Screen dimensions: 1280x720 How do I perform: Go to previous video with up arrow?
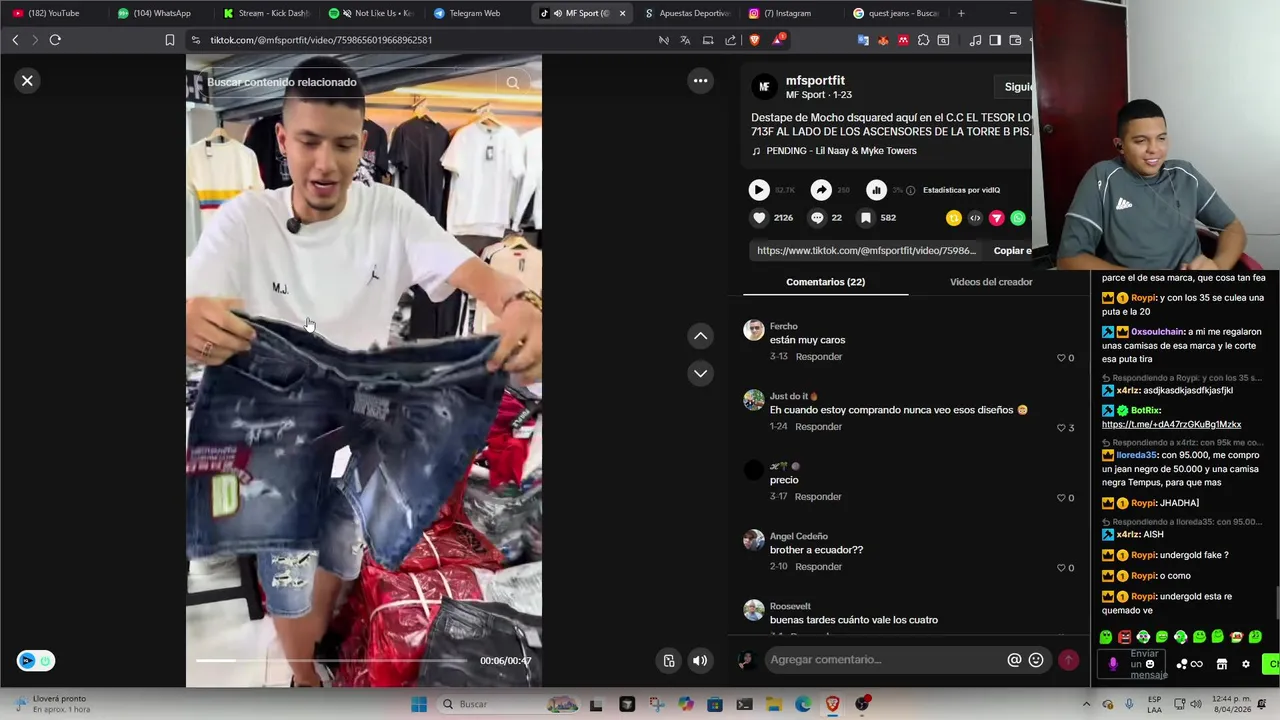tap(701, 336)
